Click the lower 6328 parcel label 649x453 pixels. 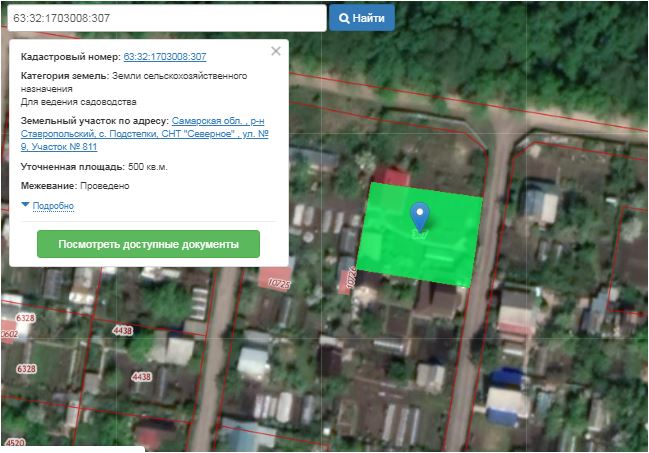[x=25, y=369]
